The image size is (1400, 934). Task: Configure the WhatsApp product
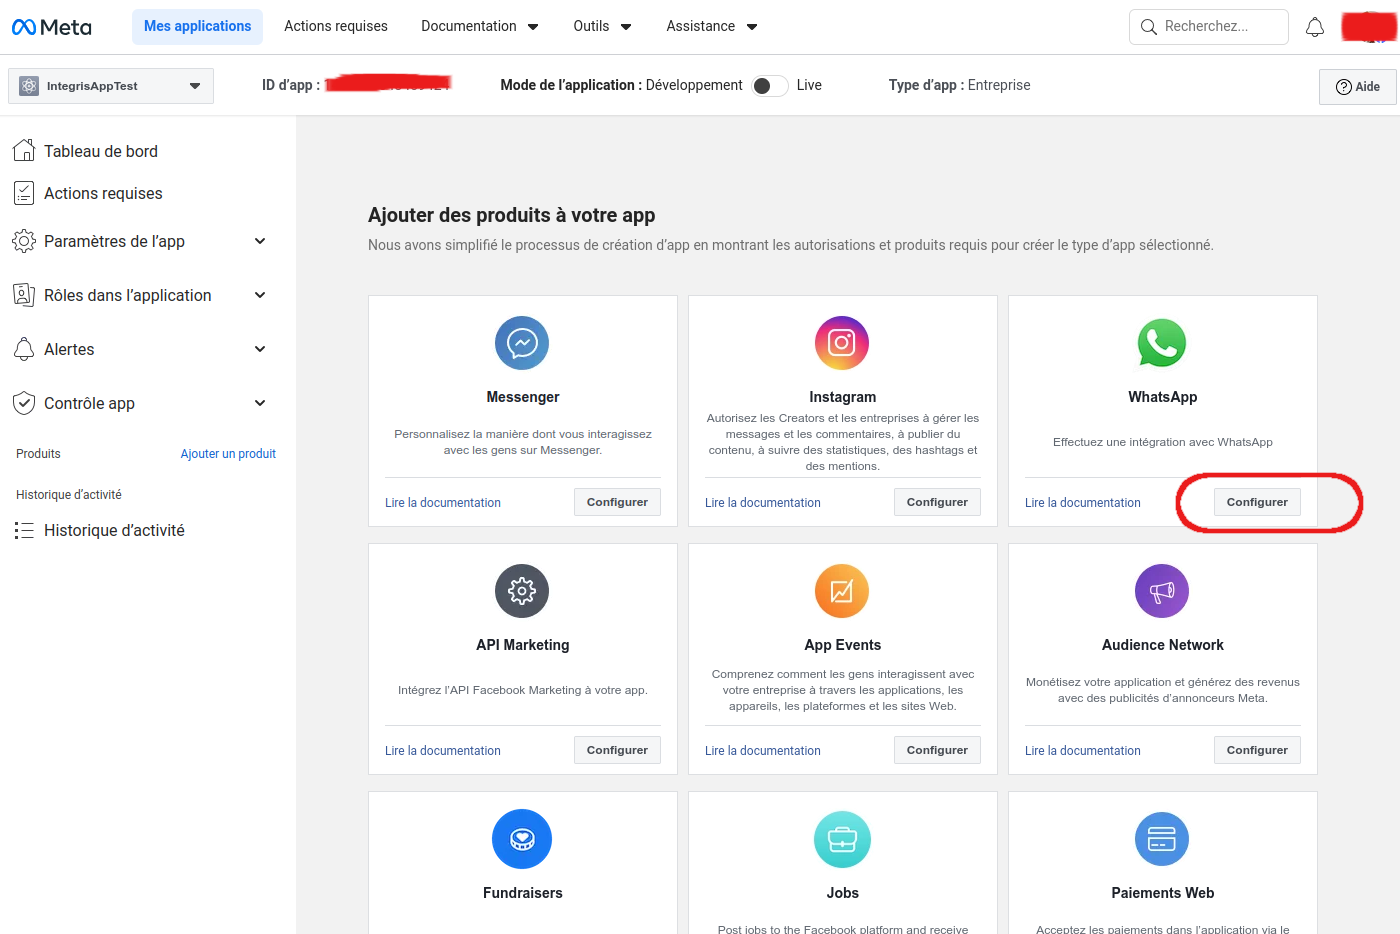point(1257,502)
